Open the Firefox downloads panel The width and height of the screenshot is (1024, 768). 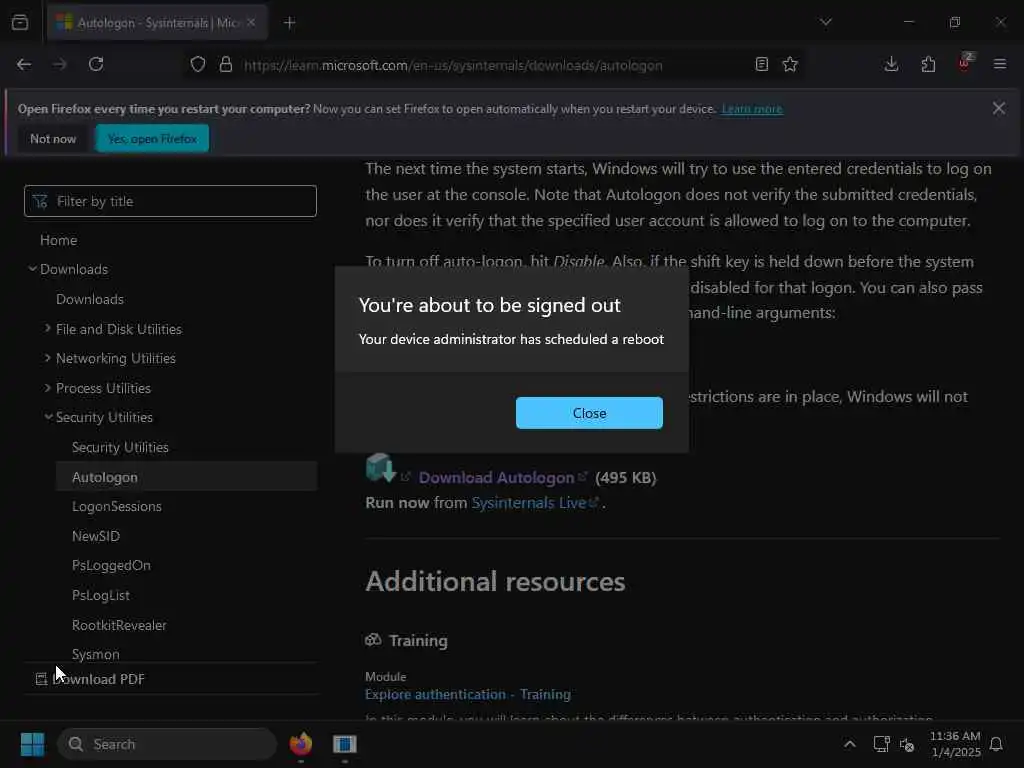click(891, 65)
